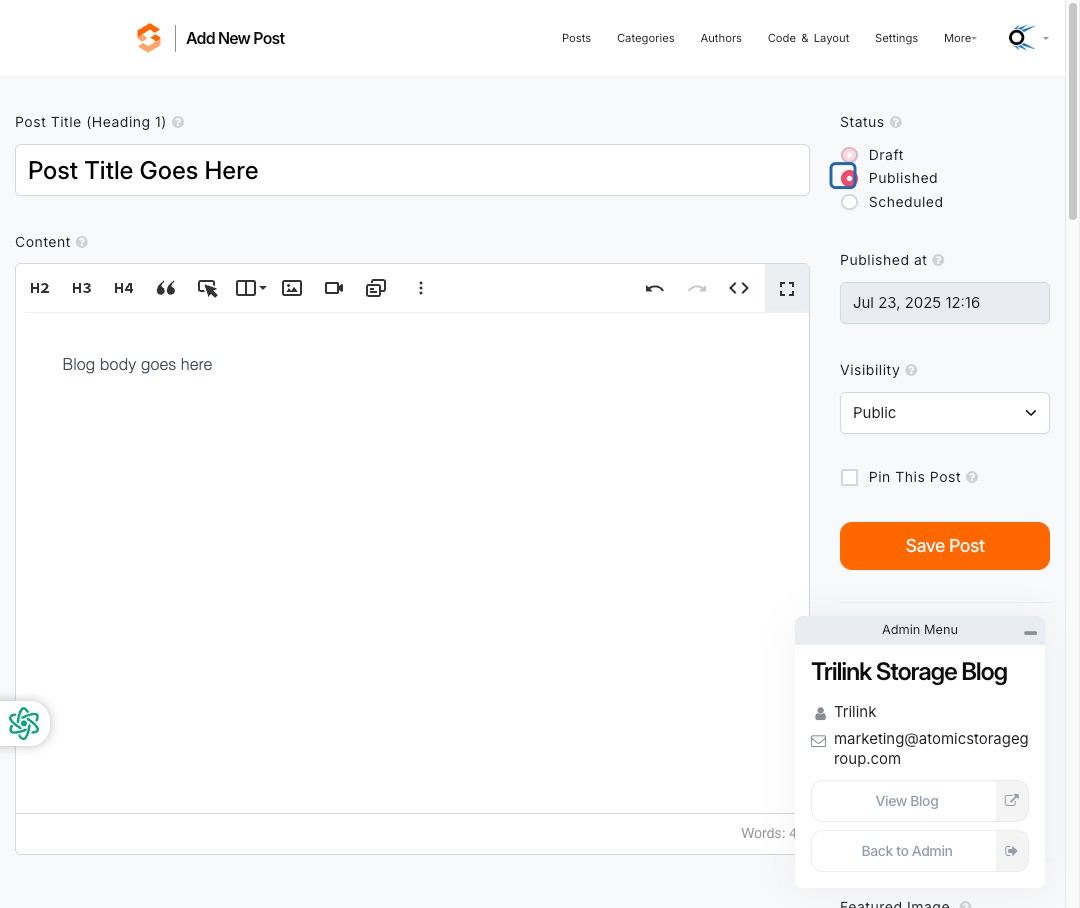The width and height of the screenshot is (1080, 908).
Task: Insert an H3 heading
Action: pos(81,288)
